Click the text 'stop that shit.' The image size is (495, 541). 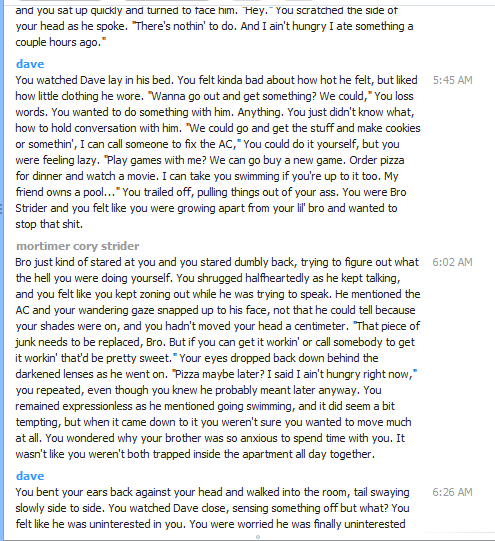(49, 224)
